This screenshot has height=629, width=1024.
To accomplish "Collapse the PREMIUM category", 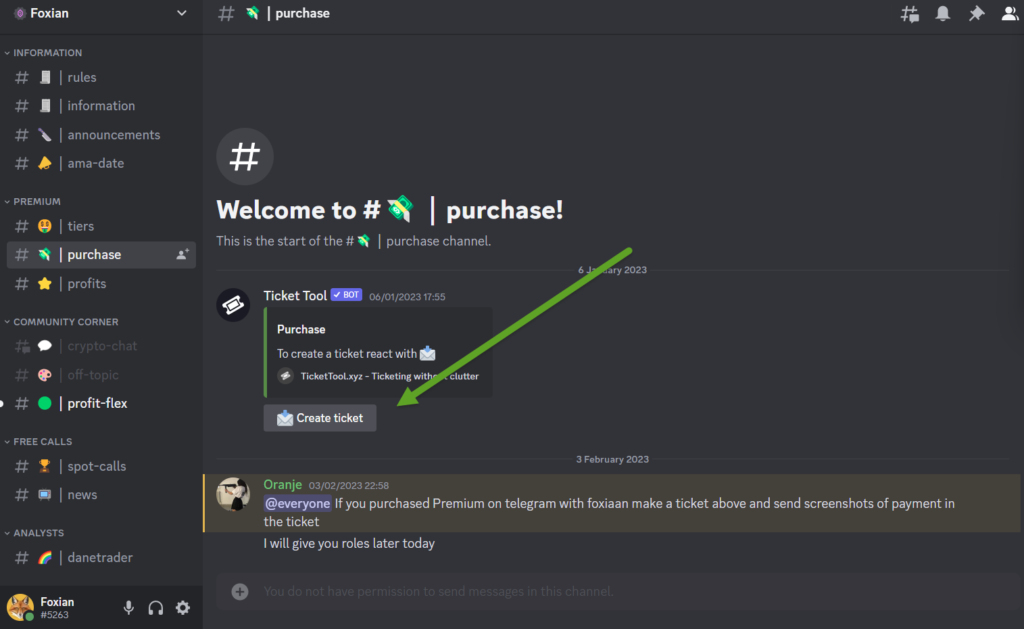I will (x=37, y=202).
